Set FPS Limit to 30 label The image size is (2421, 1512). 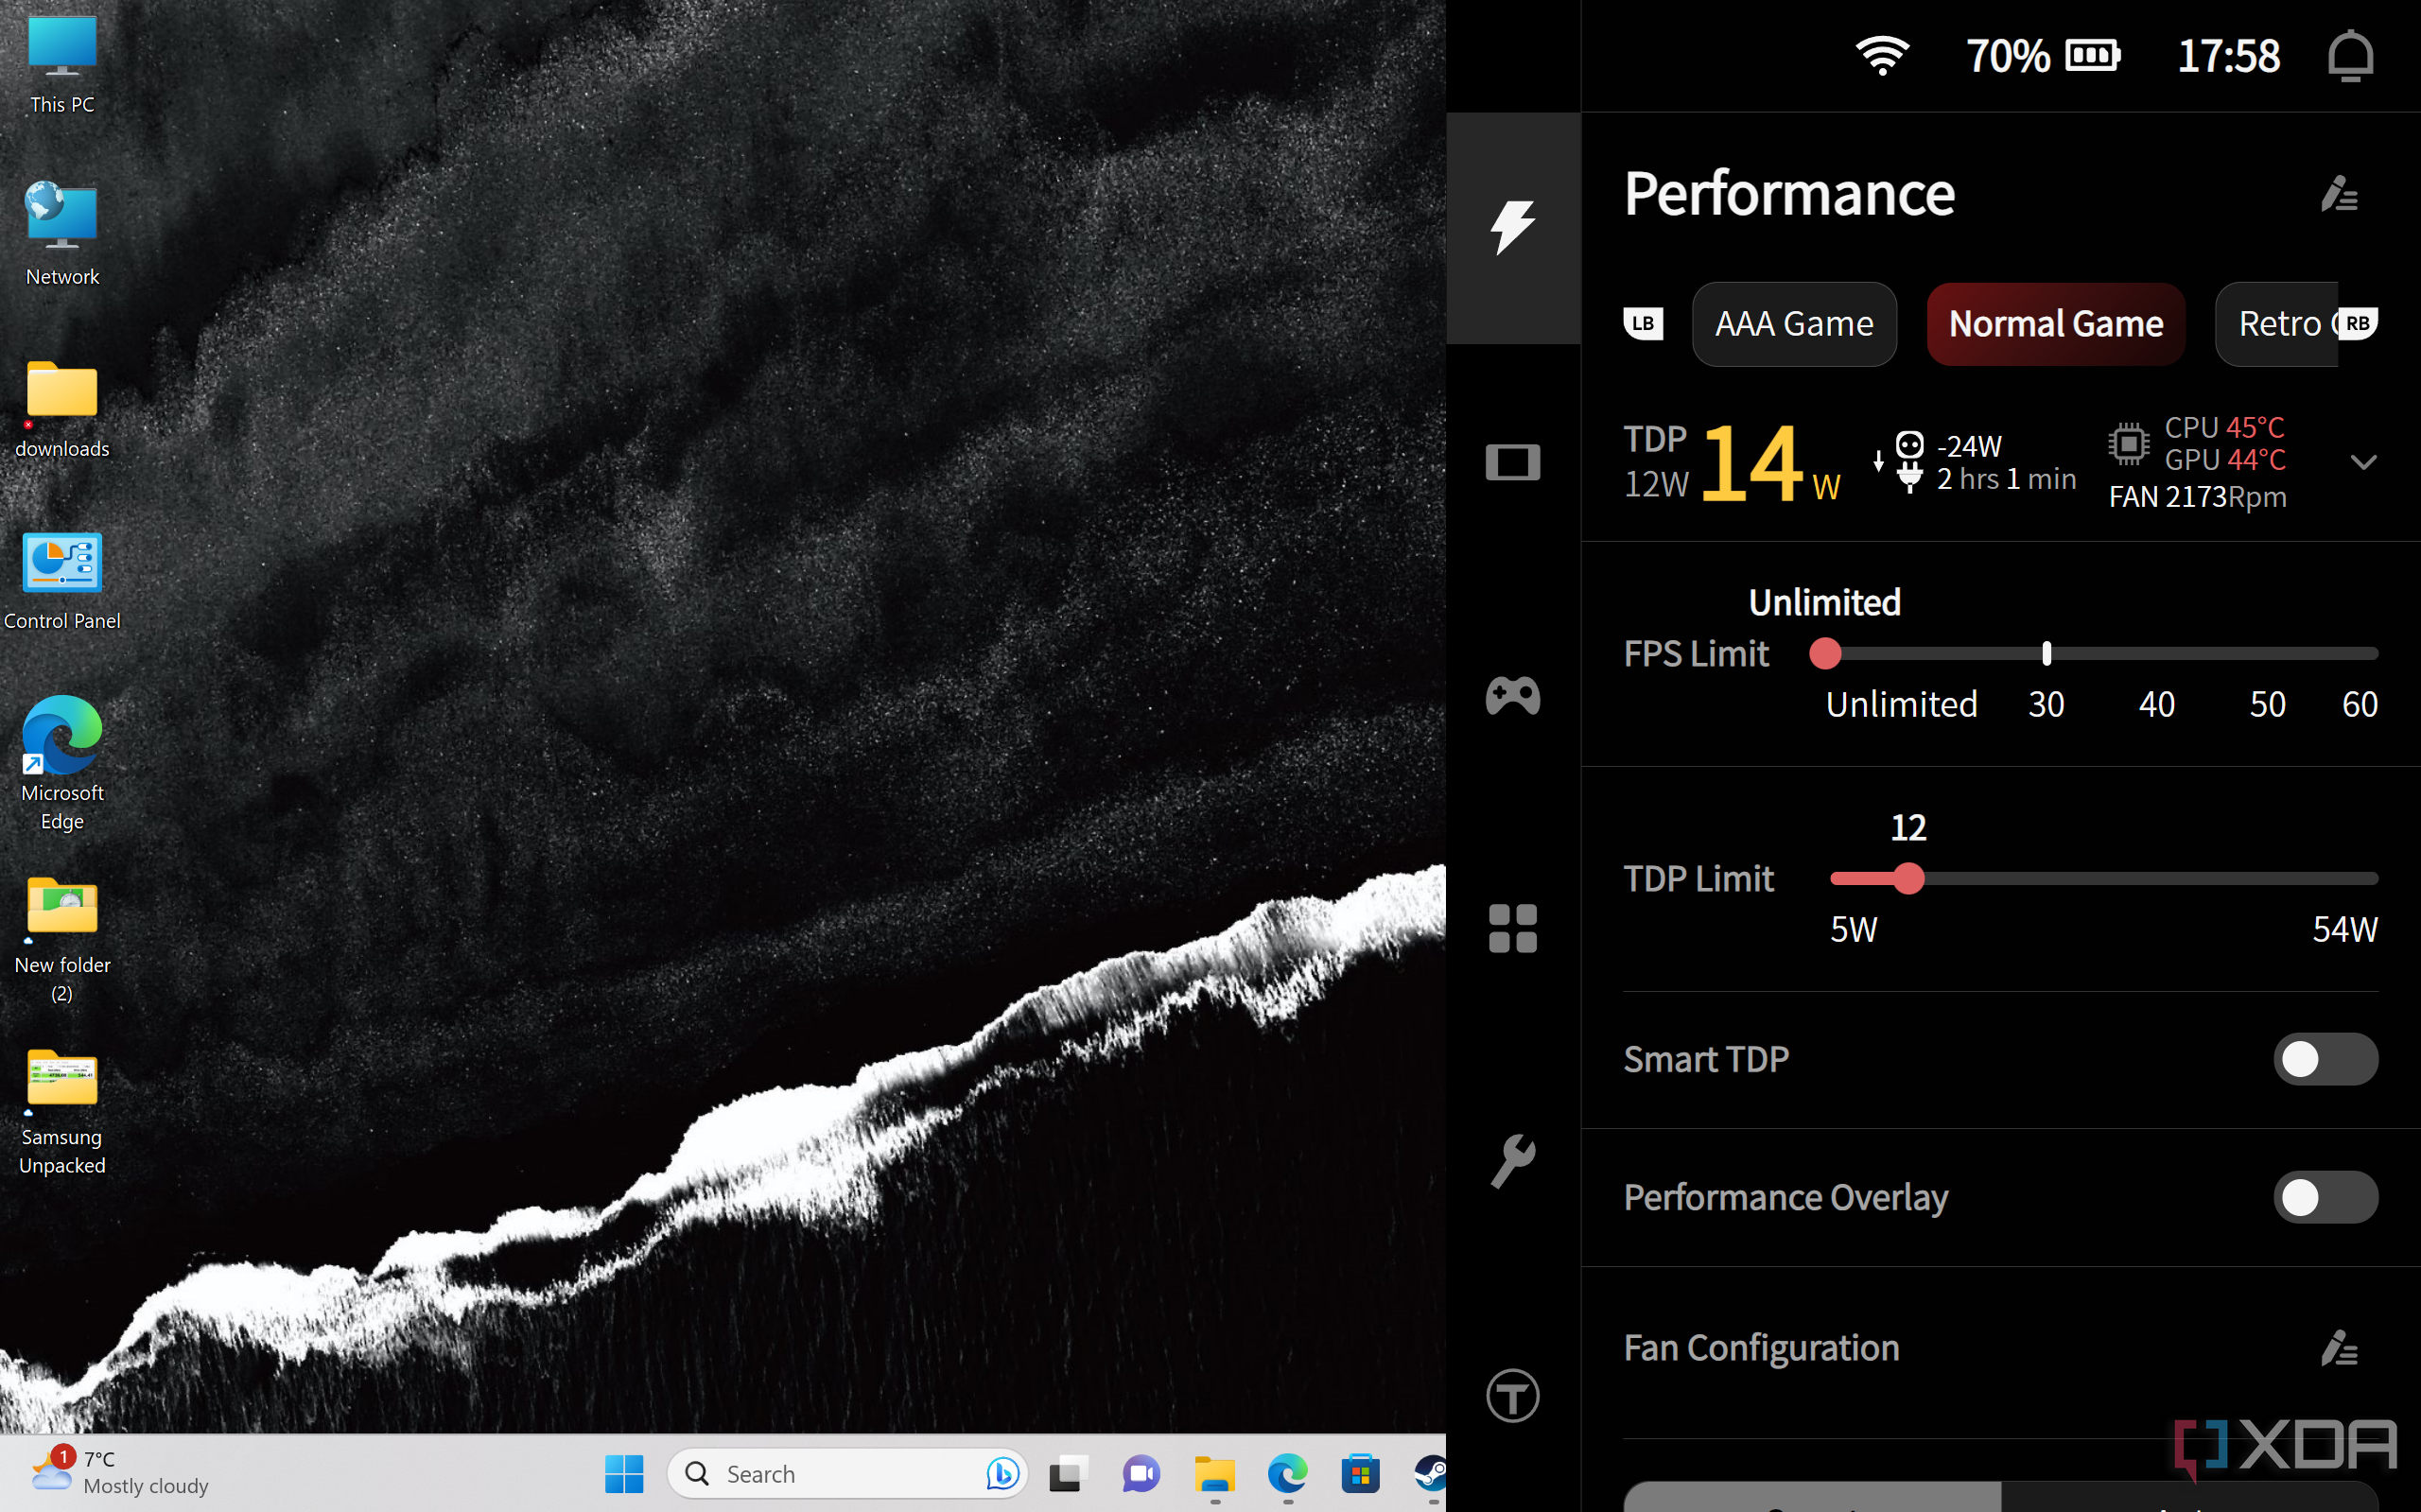pos(2046,704)
